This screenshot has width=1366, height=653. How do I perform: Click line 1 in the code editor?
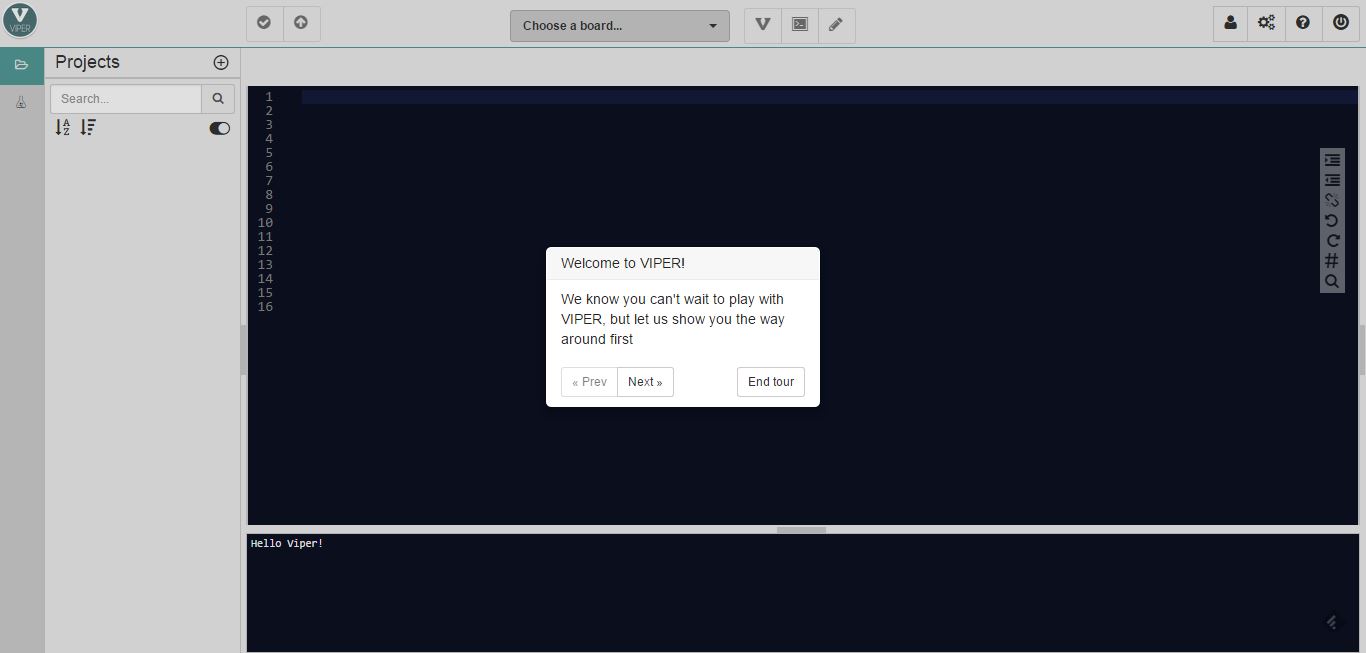pos(829,97)
